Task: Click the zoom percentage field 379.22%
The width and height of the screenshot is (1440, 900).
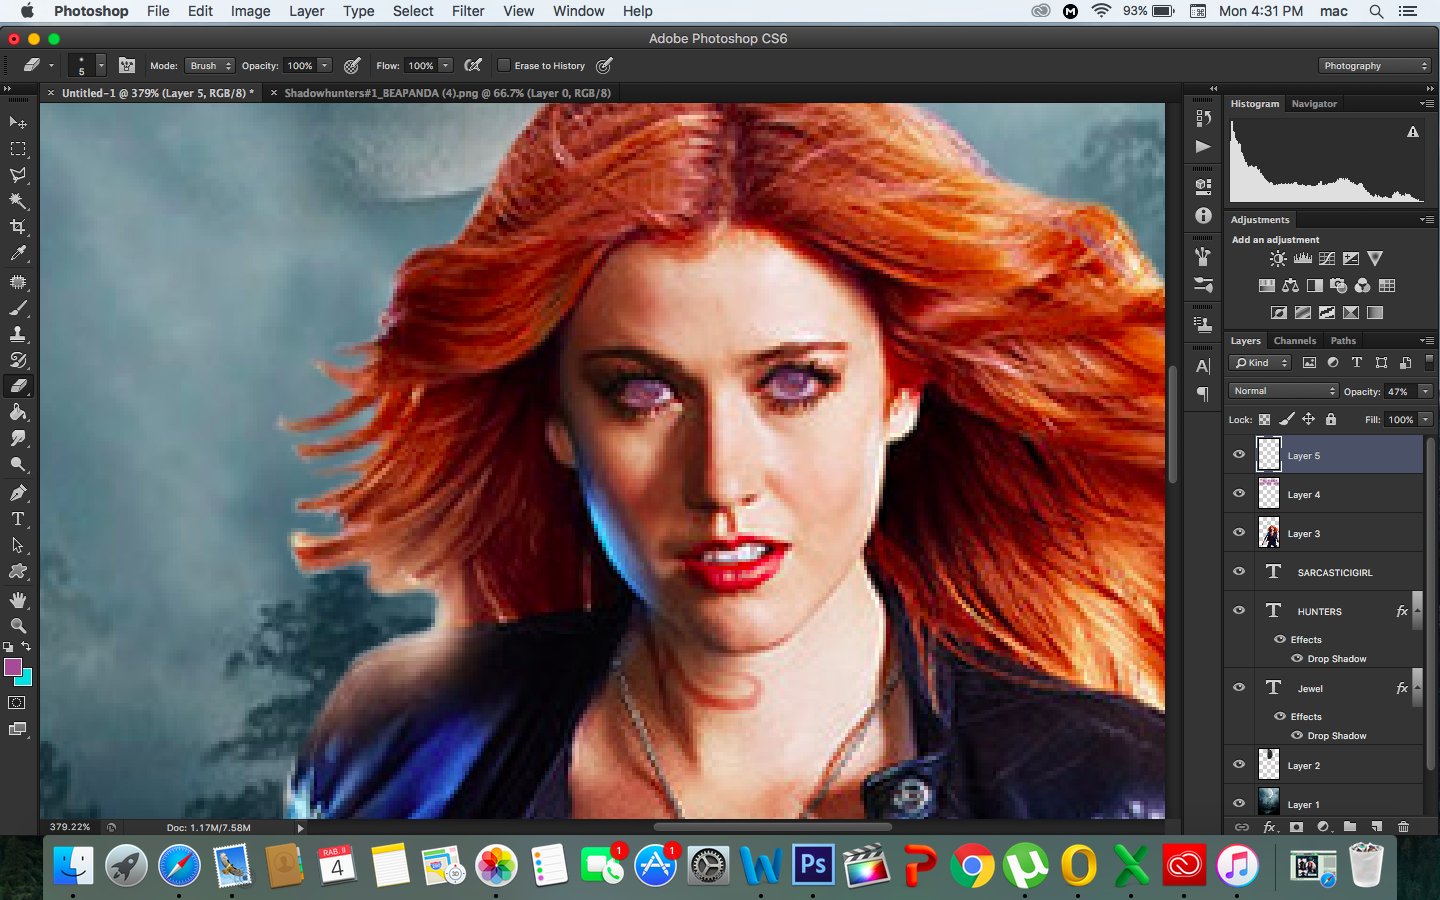Action: (70, 827)
